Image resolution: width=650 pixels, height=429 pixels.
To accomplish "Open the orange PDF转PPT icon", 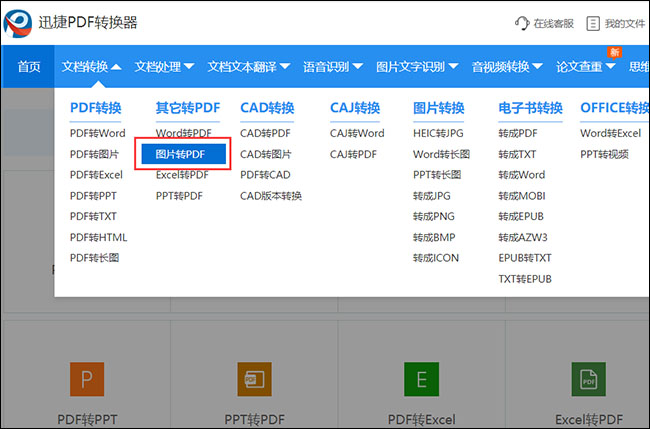I will (x=87, y=379).
